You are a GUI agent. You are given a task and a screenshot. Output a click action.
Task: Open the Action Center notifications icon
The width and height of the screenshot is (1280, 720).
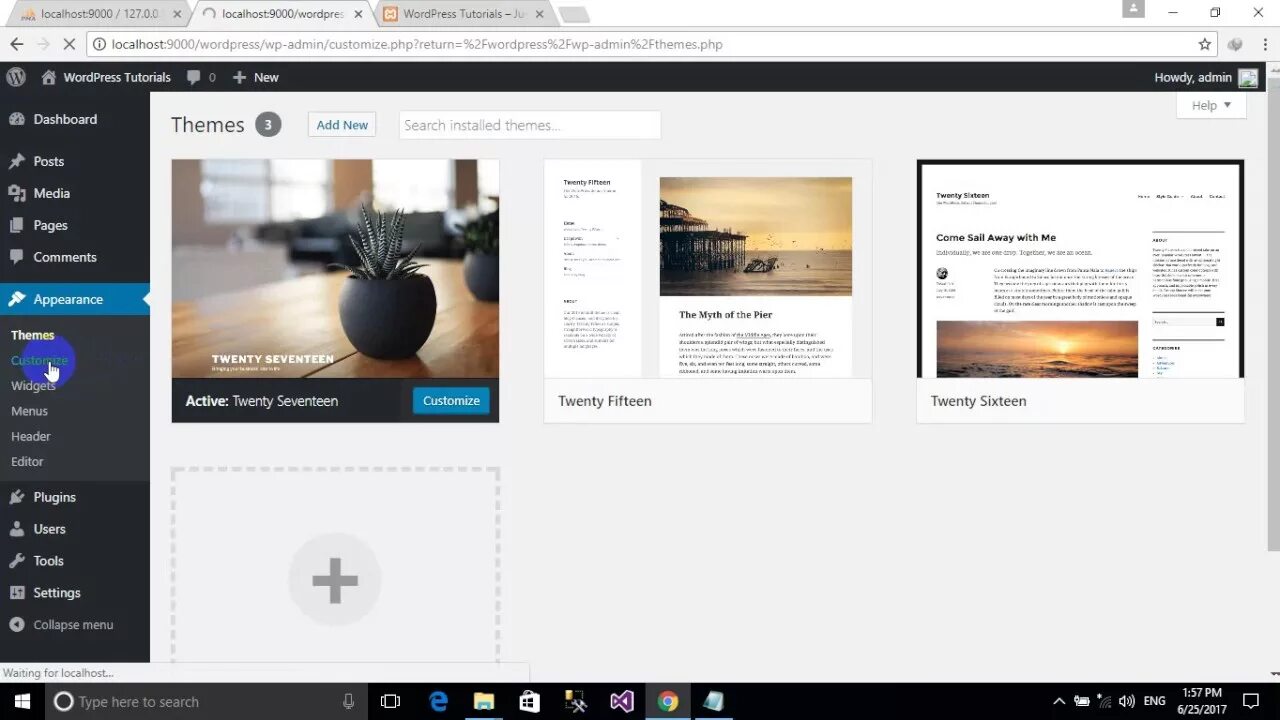(x=1251, y=701)
